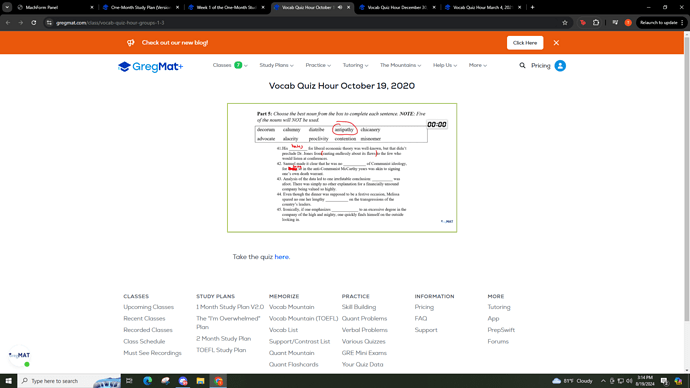The width and height of the screenshot is (690, 388).
Task: Open the Vocab Mountain footer link
Action: (291, 307)
